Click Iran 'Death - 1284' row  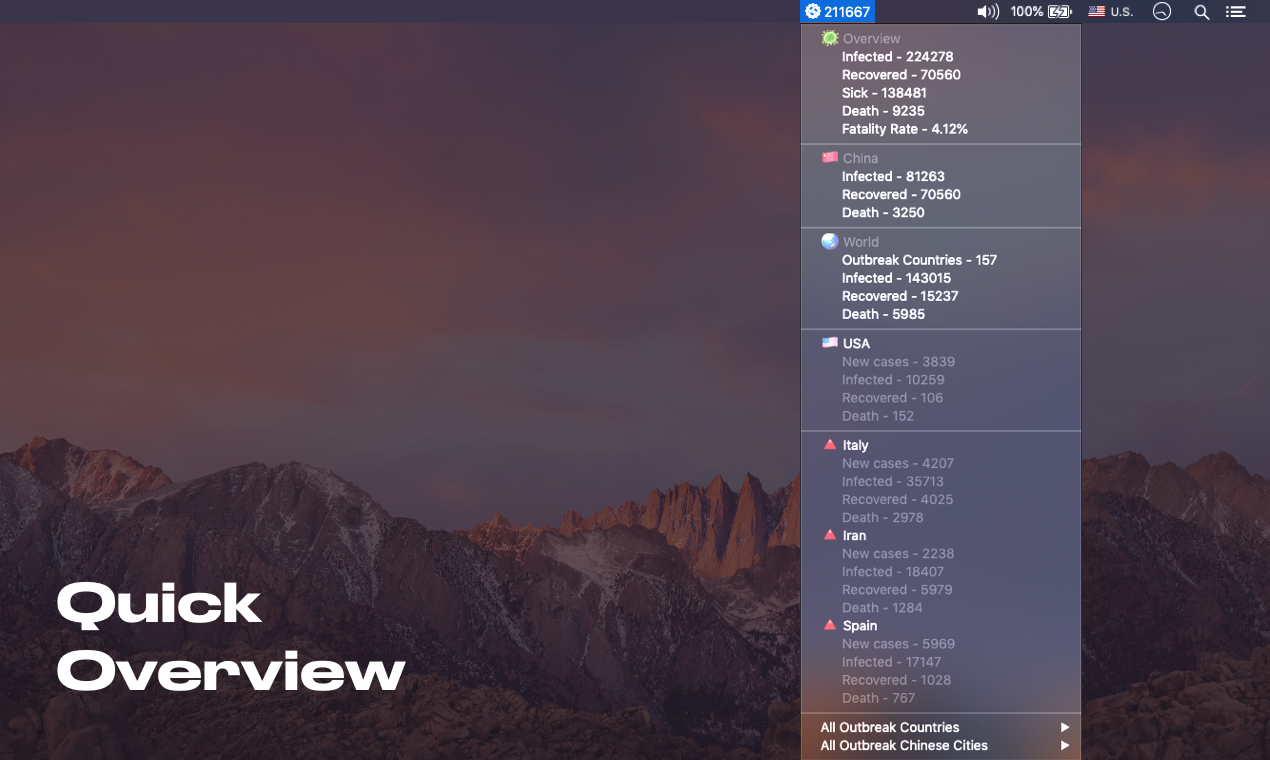(x=941, y=607)
